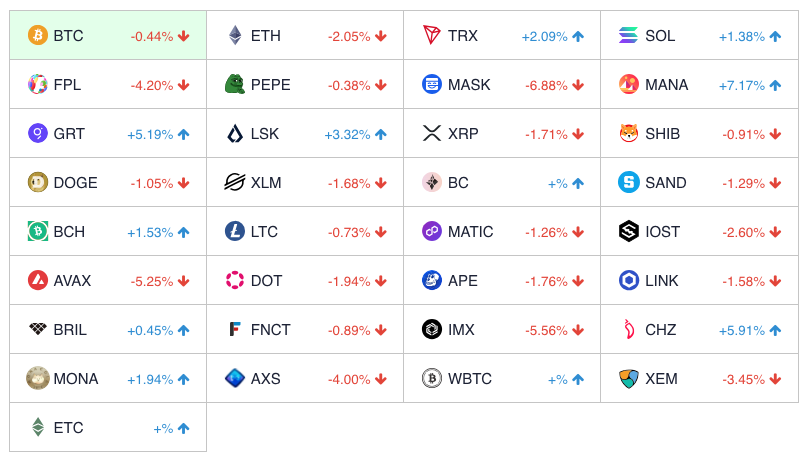This screenshot has height=461, width=810.
Task: Click the Litecoin LTC icon
Action: (235, 232)
